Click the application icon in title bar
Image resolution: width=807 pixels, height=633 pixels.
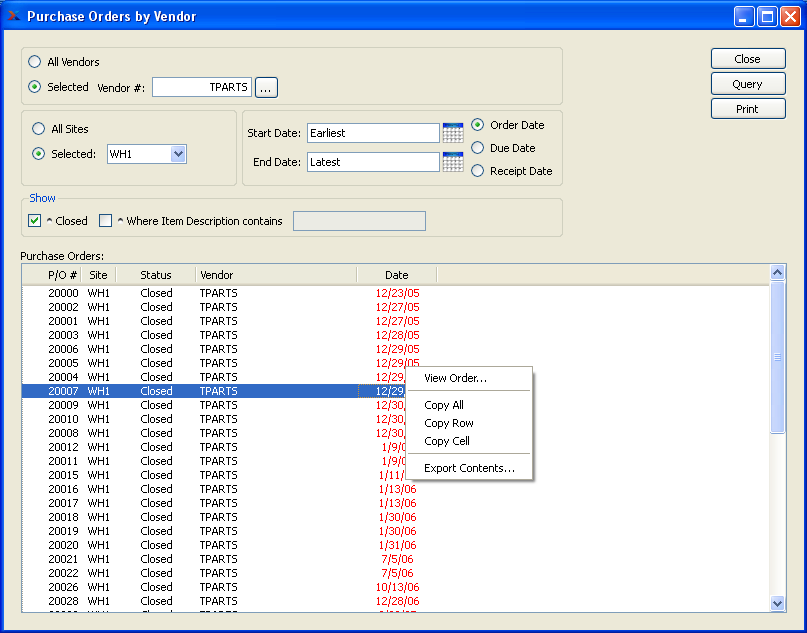coord(13,16)
